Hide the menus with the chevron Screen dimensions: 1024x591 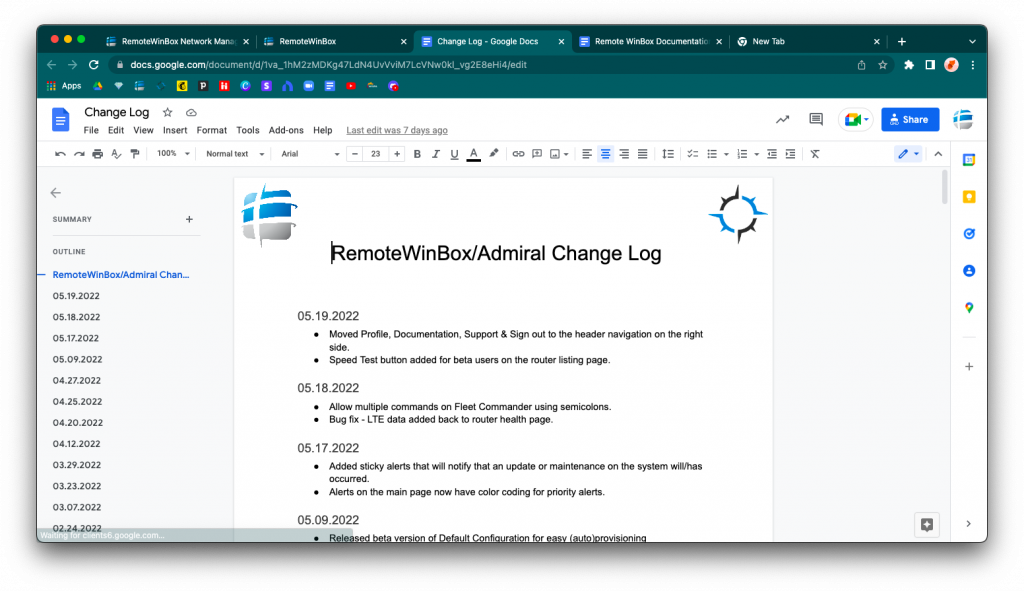[x=938, y=154]
